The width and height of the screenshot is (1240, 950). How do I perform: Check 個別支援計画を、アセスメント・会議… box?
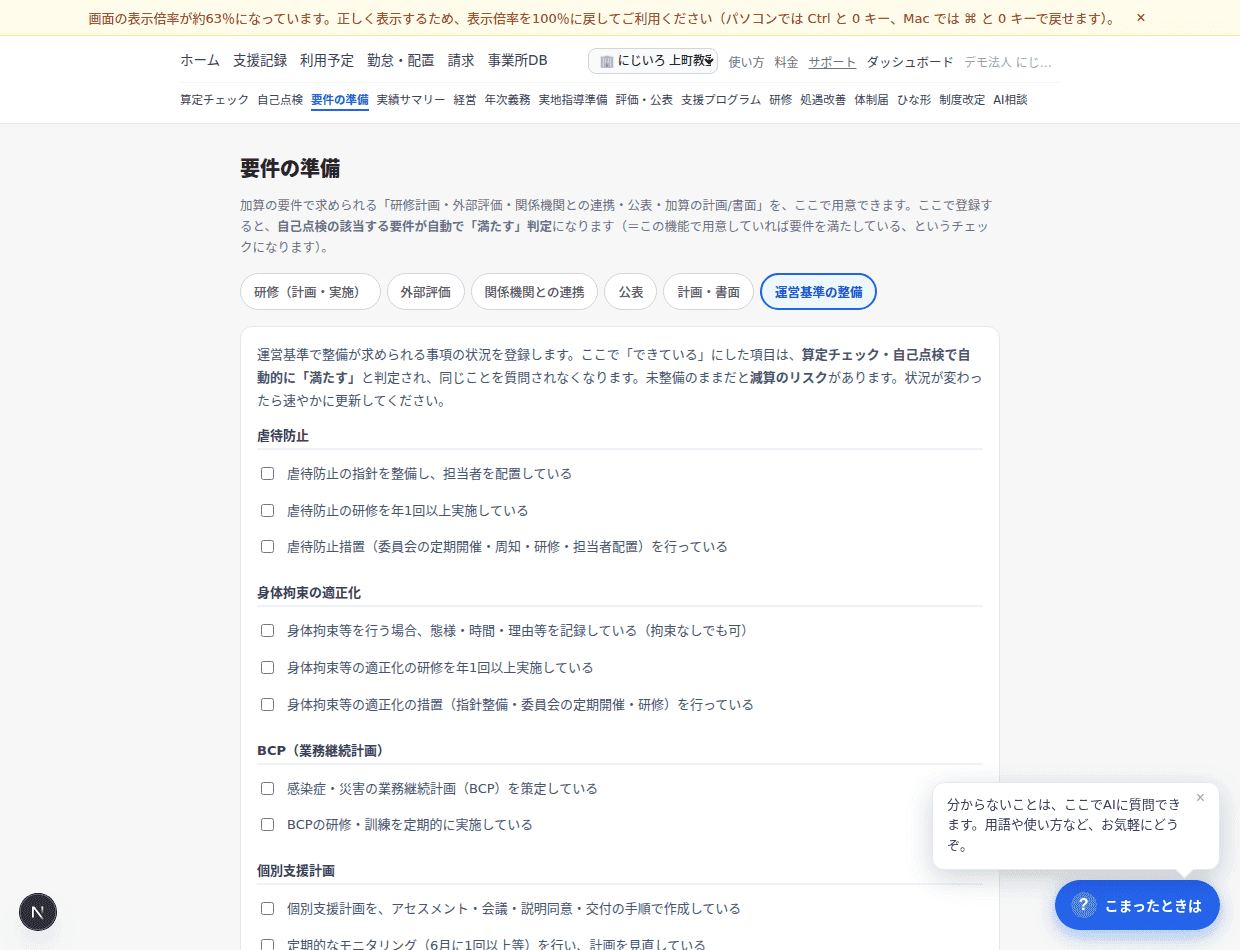point(267,909)
